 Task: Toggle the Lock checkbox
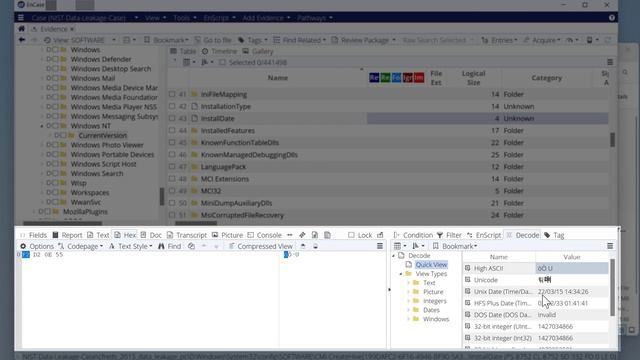(x=351, y=235)
